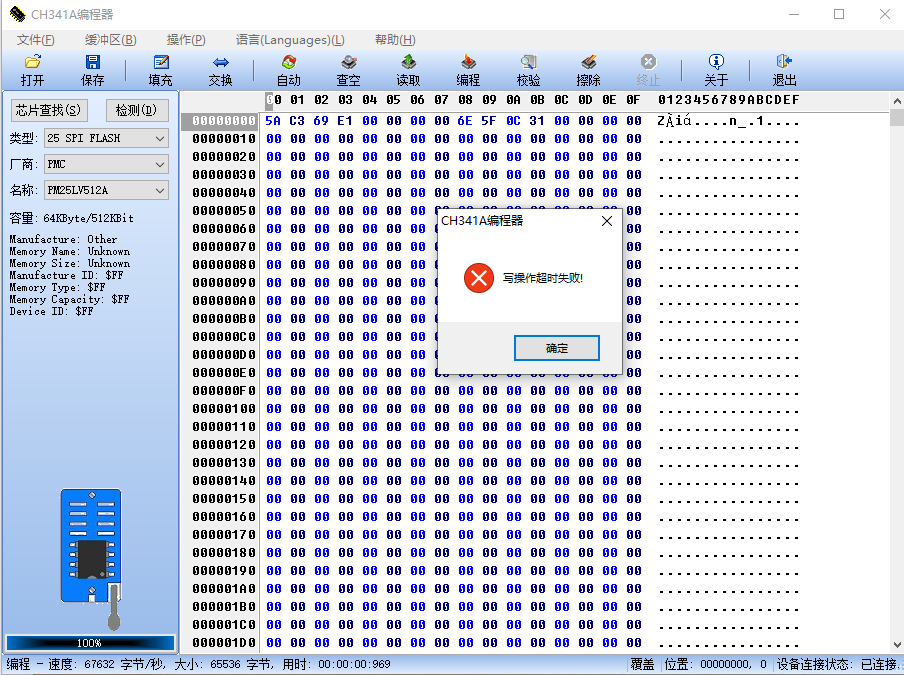The image size is (904, 675).
Task: Click the 退出 (Exit) toolbar icon
Action: [784, 62]
